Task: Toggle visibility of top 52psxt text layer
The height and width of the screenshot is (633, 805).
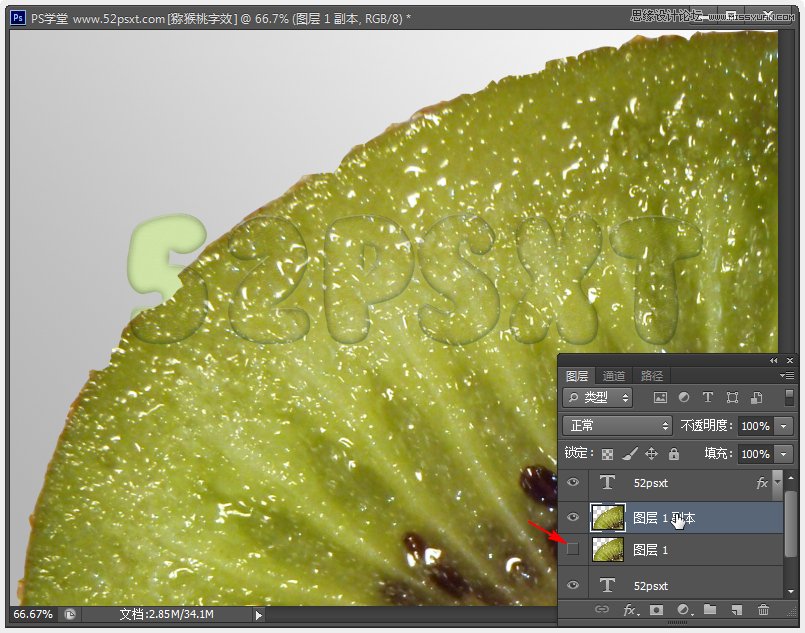Action: [x=573, y=483]
